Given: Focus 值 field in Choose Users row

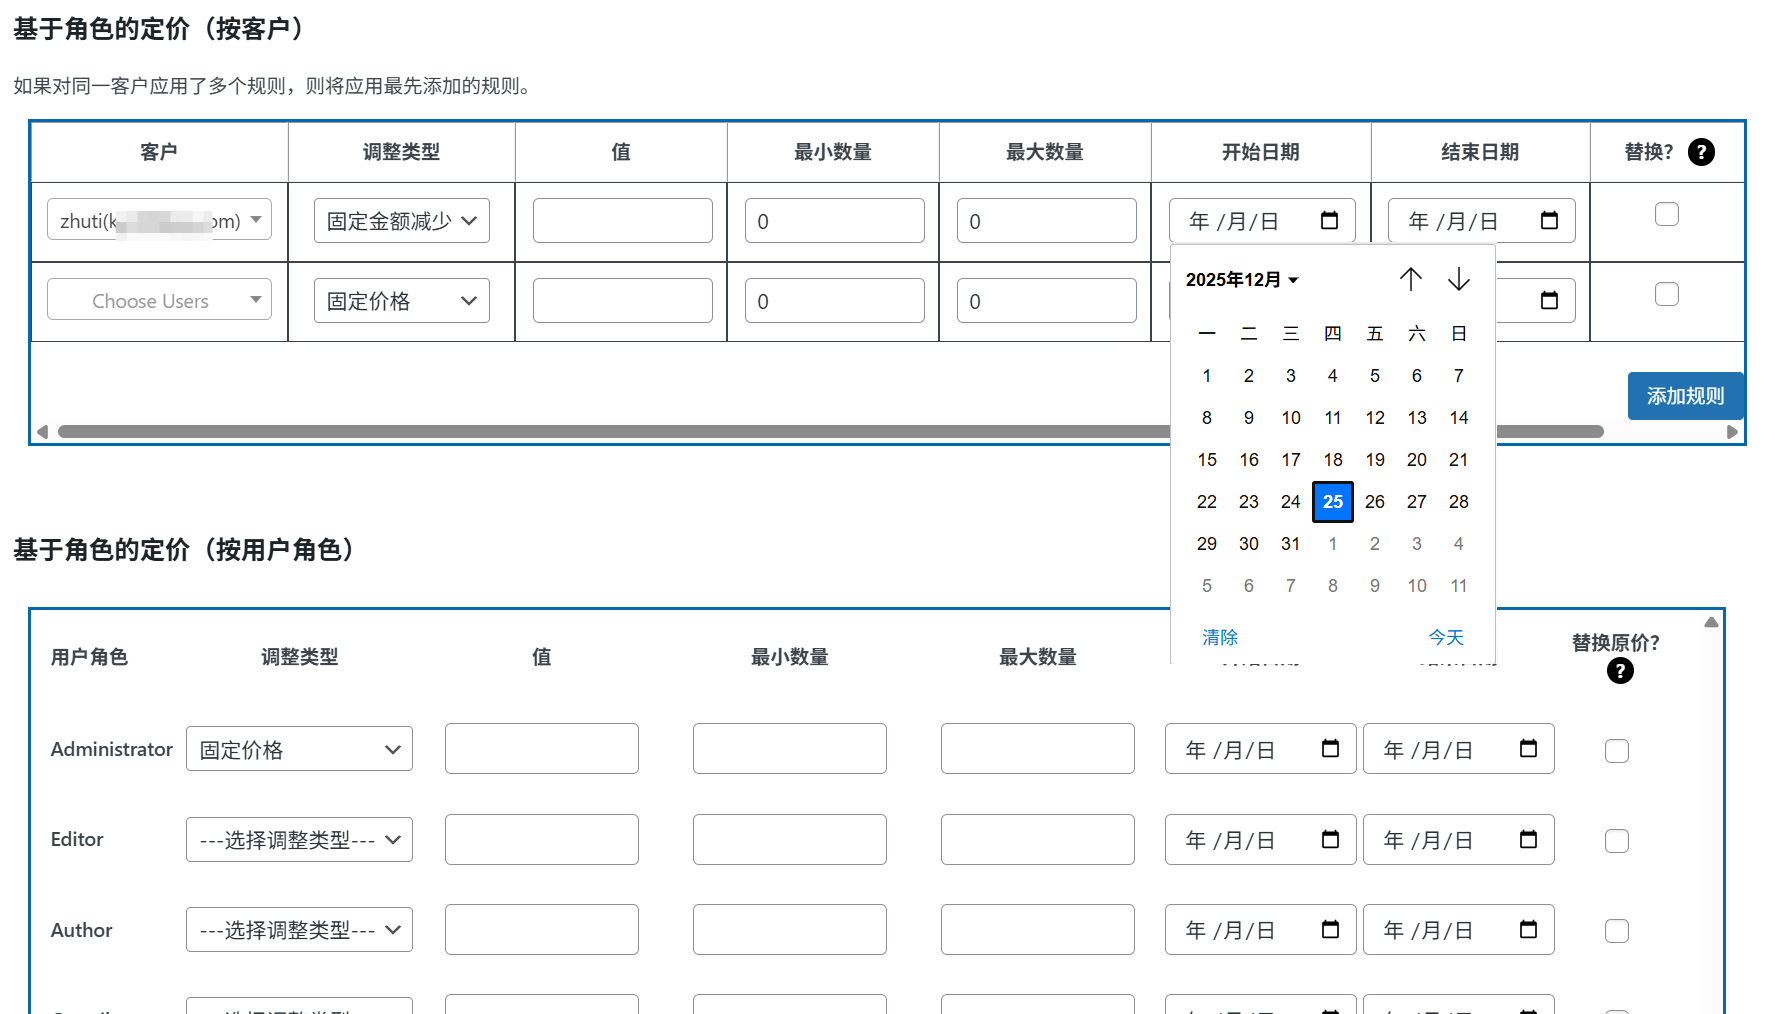Looking at the screenshot, I should (x=623, y=301).
